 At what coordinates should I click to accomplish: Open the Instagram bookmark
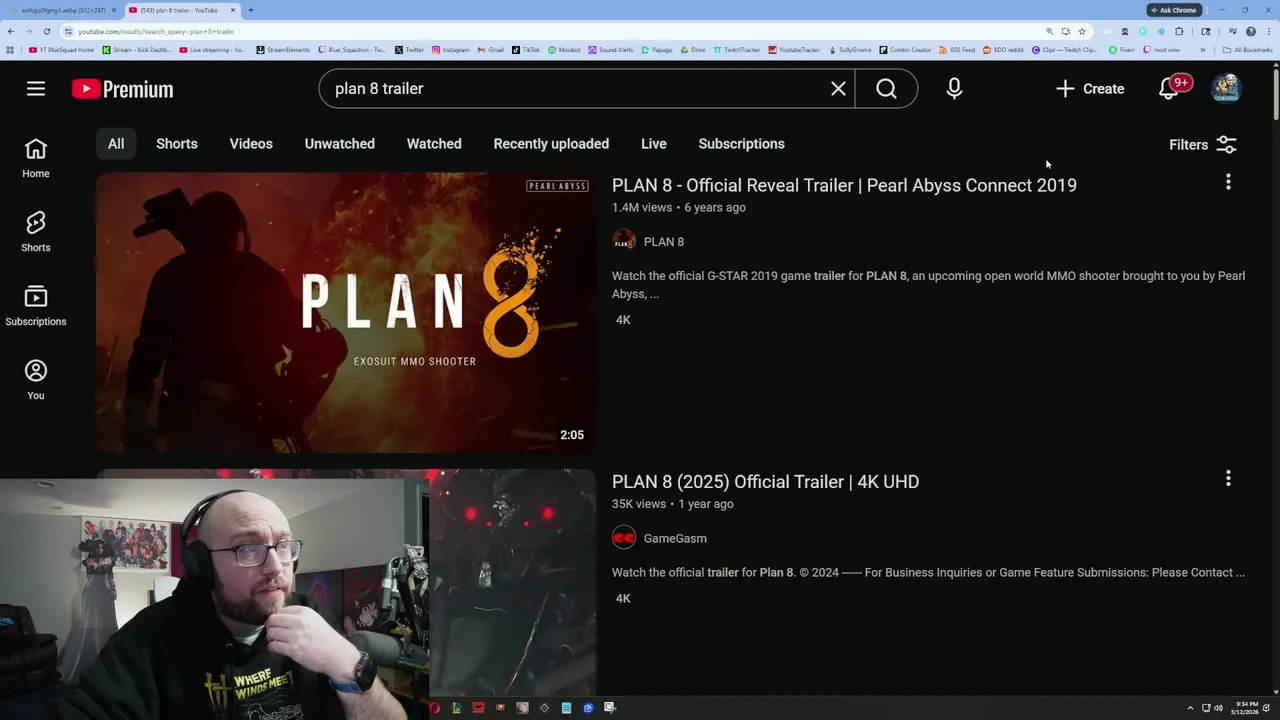(x=450, y=49)
